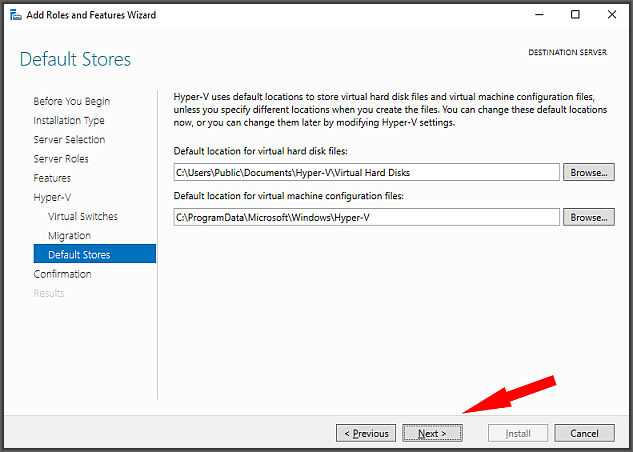This screenshot has width=633, height=452.
Task: Open the Virtual Switches sub-step
Action: point(83,216)
